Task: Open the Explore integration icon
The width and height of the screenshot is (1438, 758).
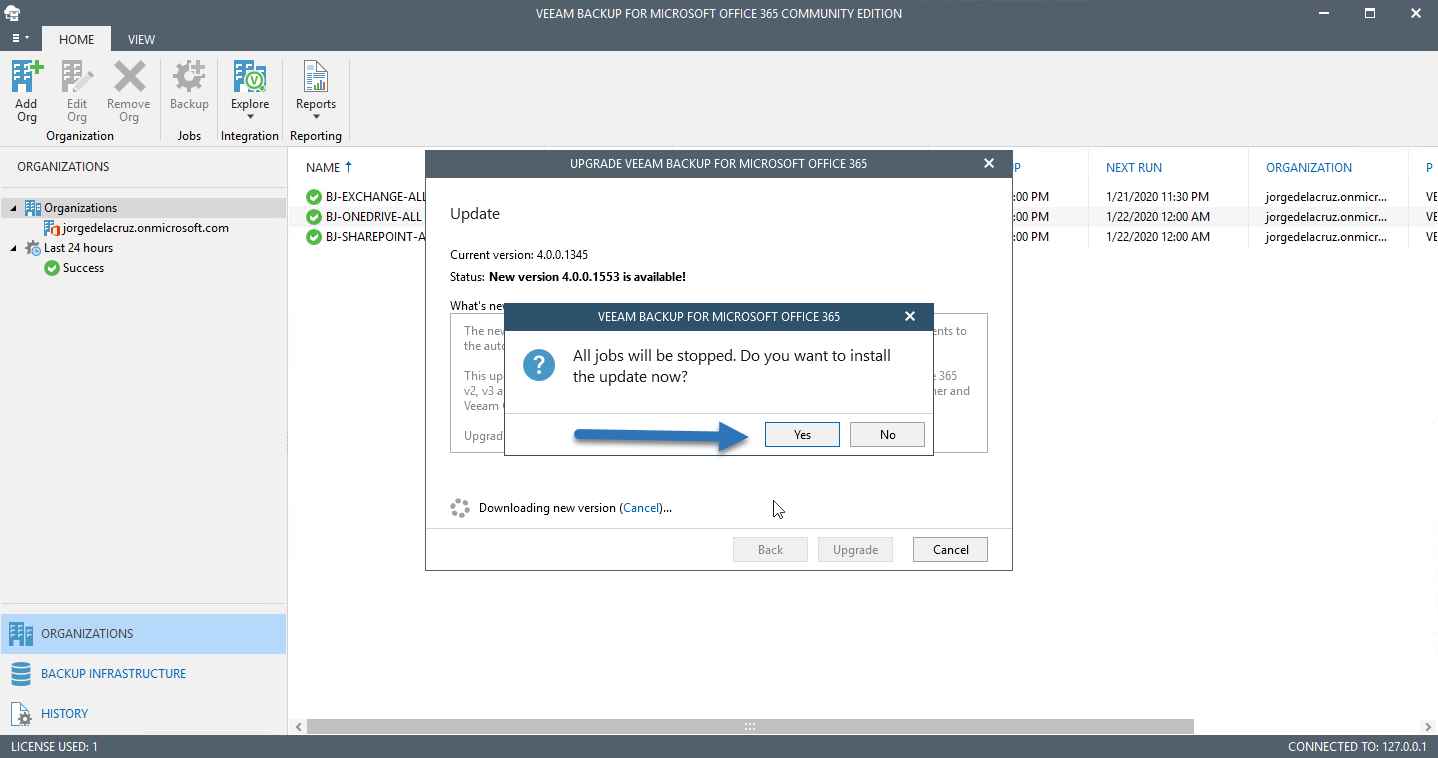Action: (250, 77)
